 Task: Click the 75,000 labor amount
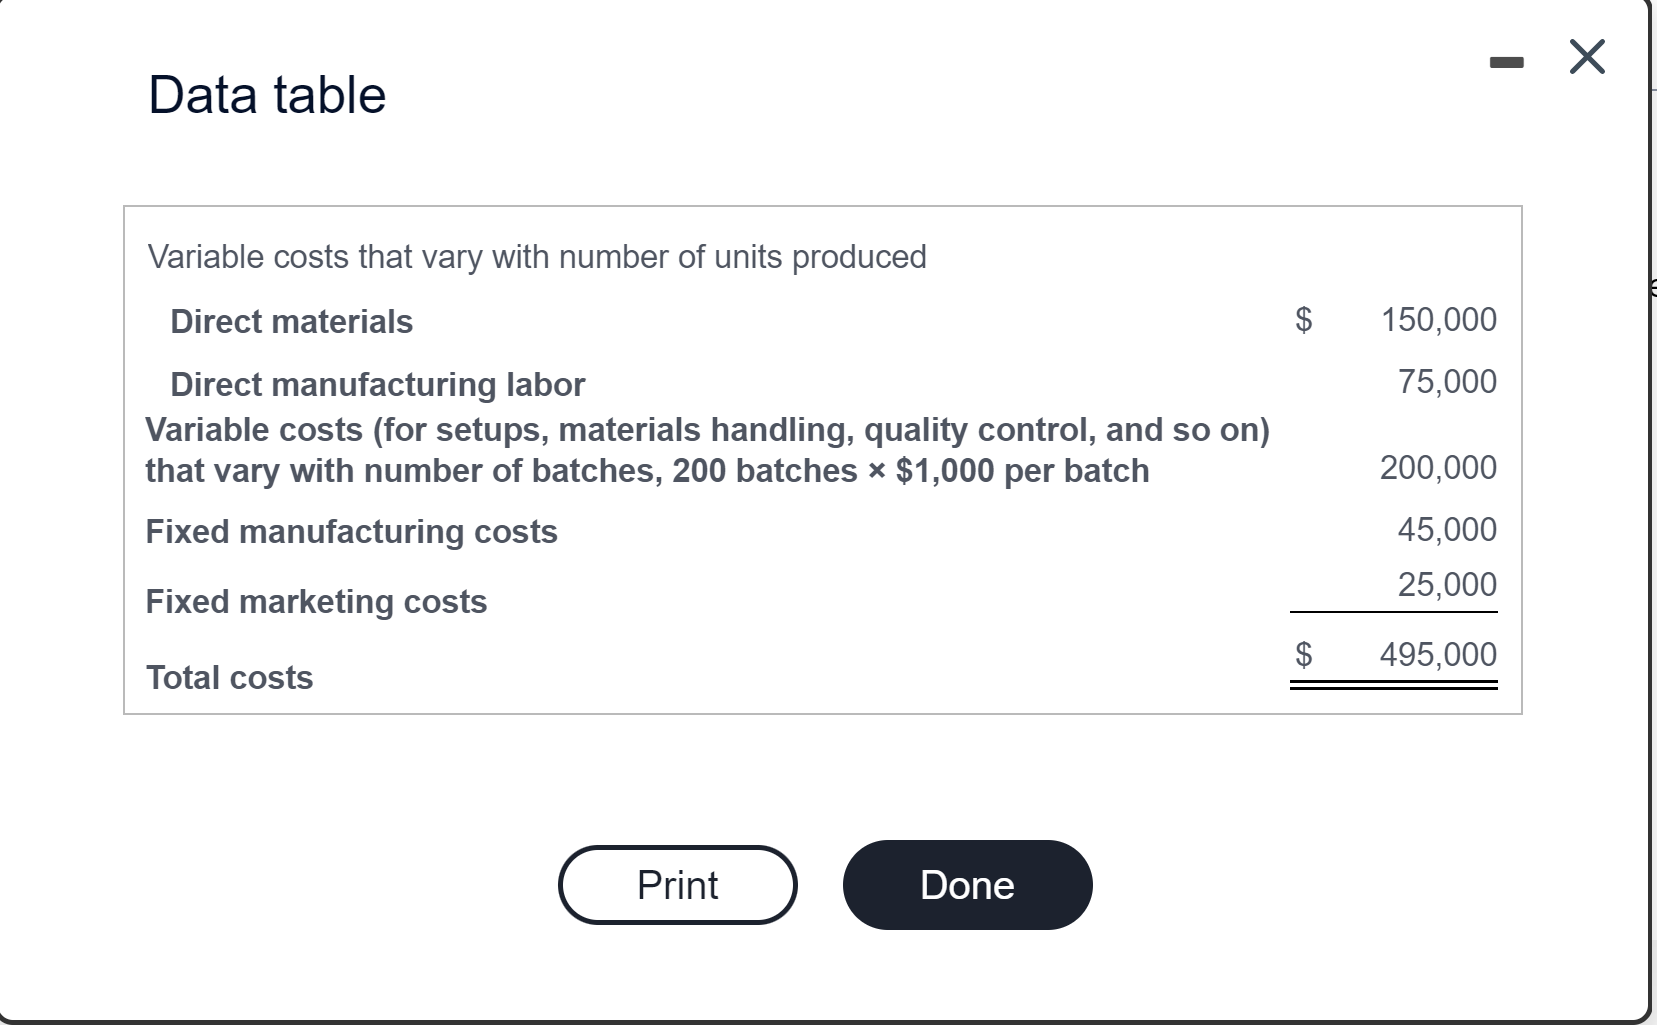coord(1446,381)
